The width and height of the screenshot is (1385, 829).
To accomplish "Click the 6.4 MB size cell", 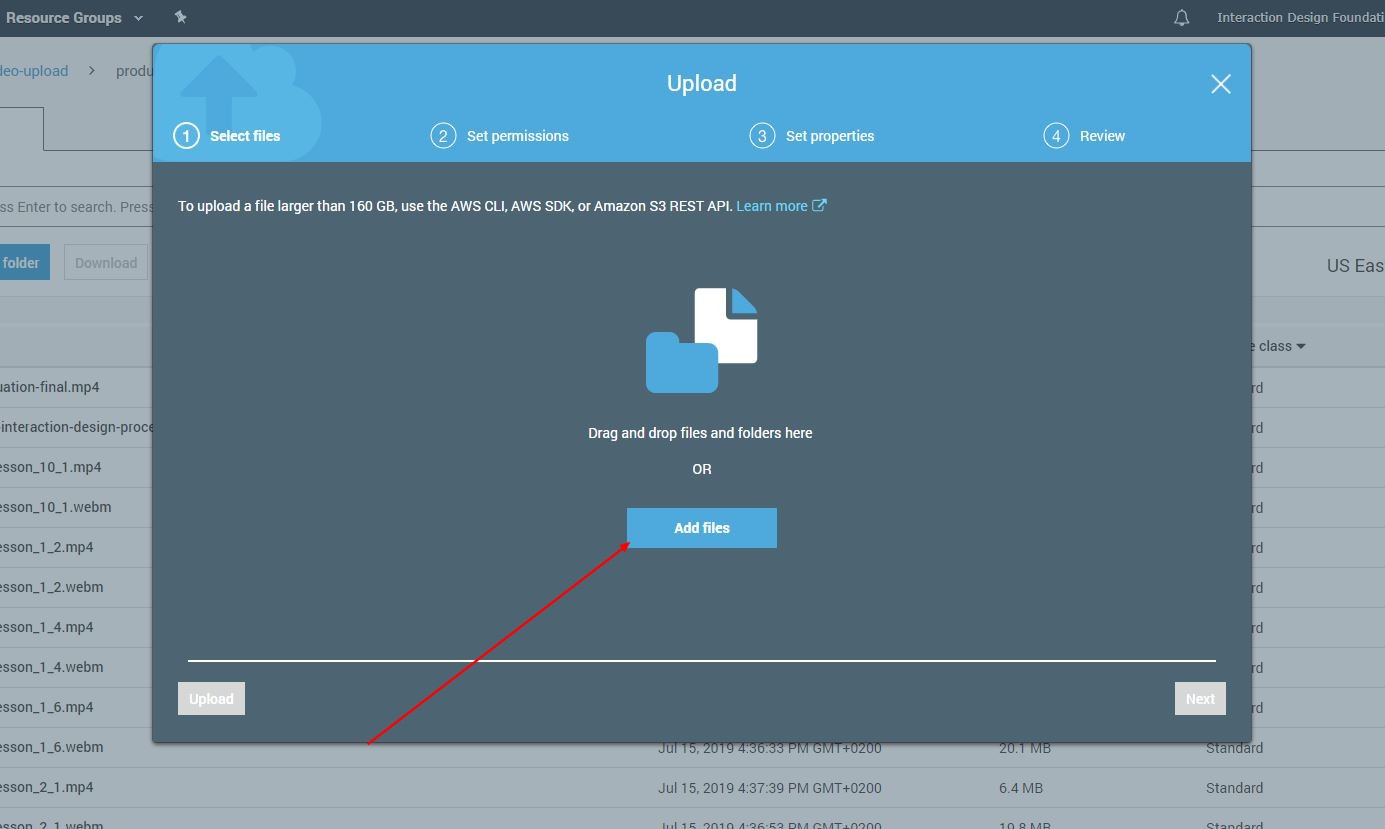I will [x=1020, y=788].
